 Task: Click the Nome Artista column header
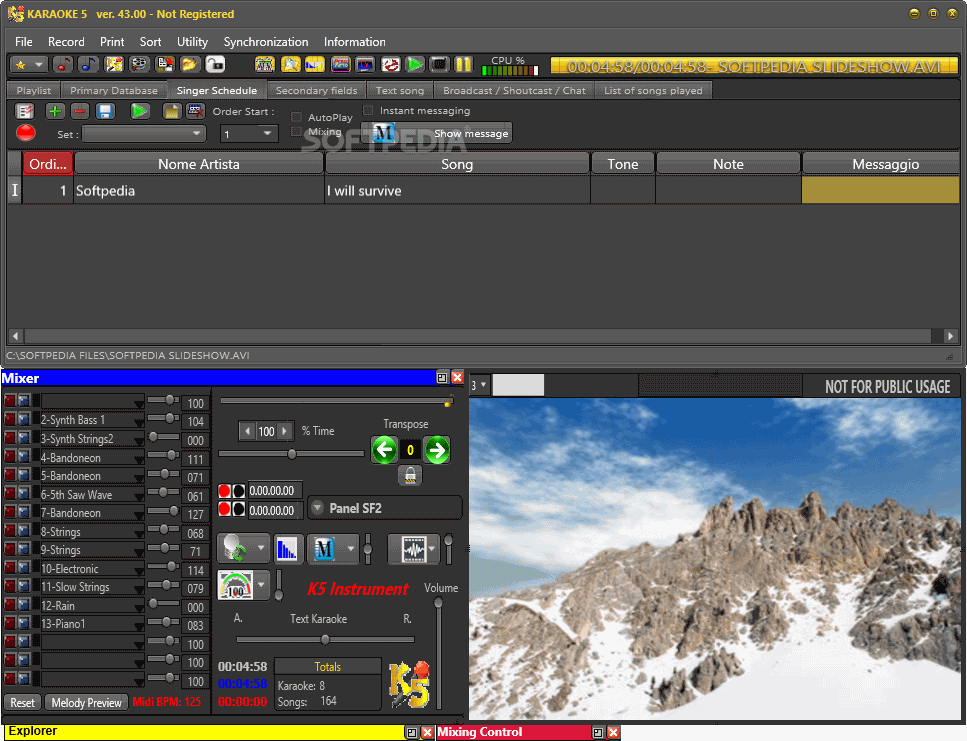click(x=199, y=164)
